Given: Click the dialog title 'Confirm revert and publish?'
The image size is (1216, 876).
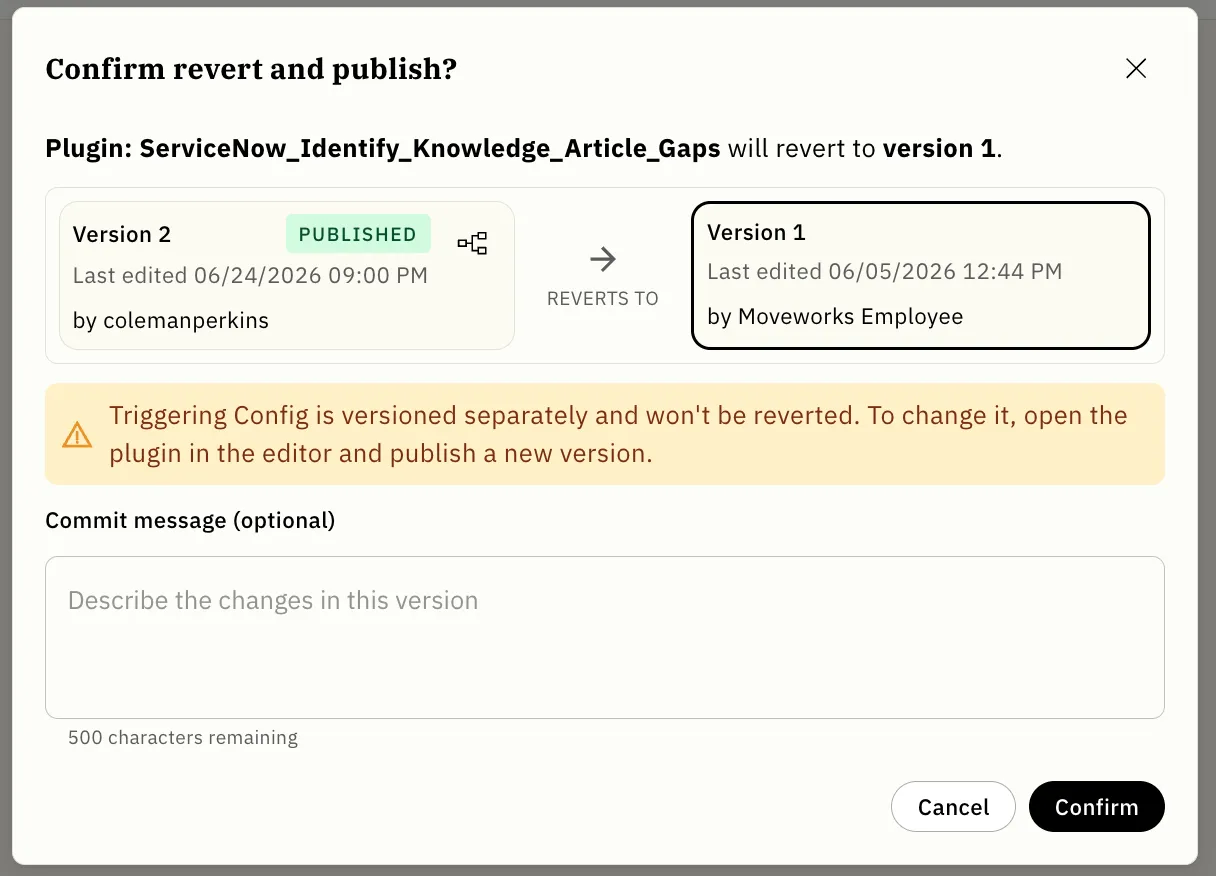Looking at the screenshot, I should click(x=251, y=69).
